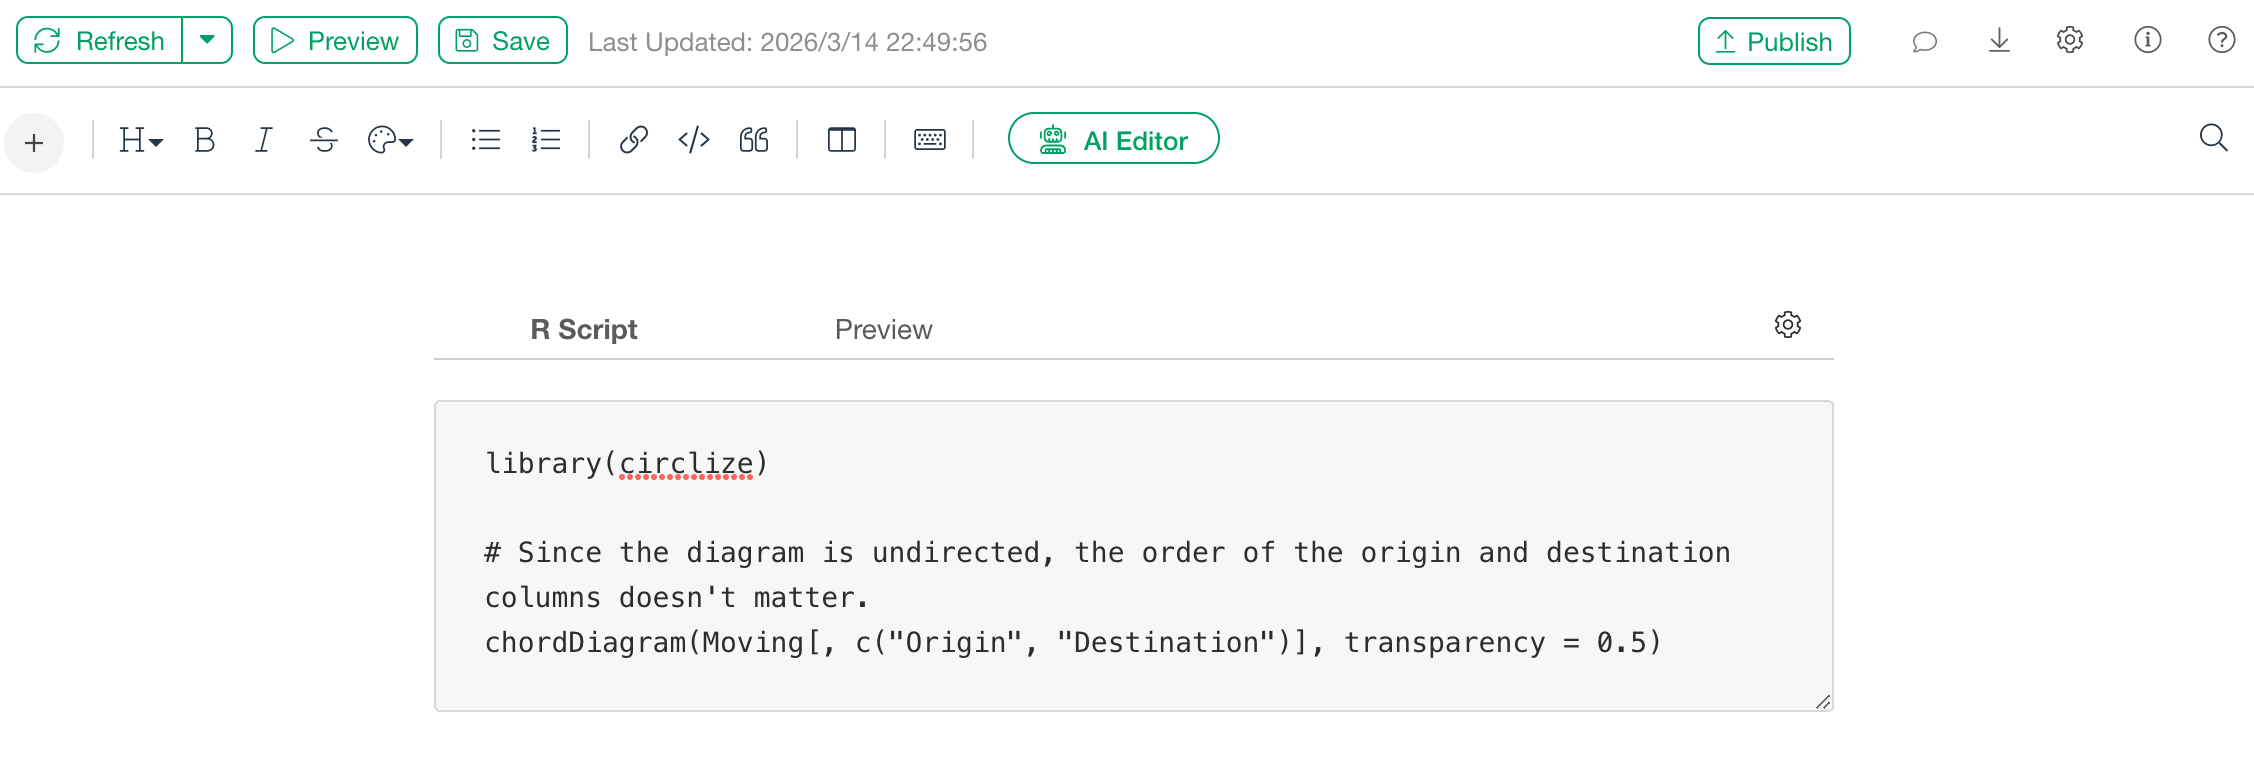Open the heading style dropdown
Viewport: 2254px width, 774px height.
(140, 140)
